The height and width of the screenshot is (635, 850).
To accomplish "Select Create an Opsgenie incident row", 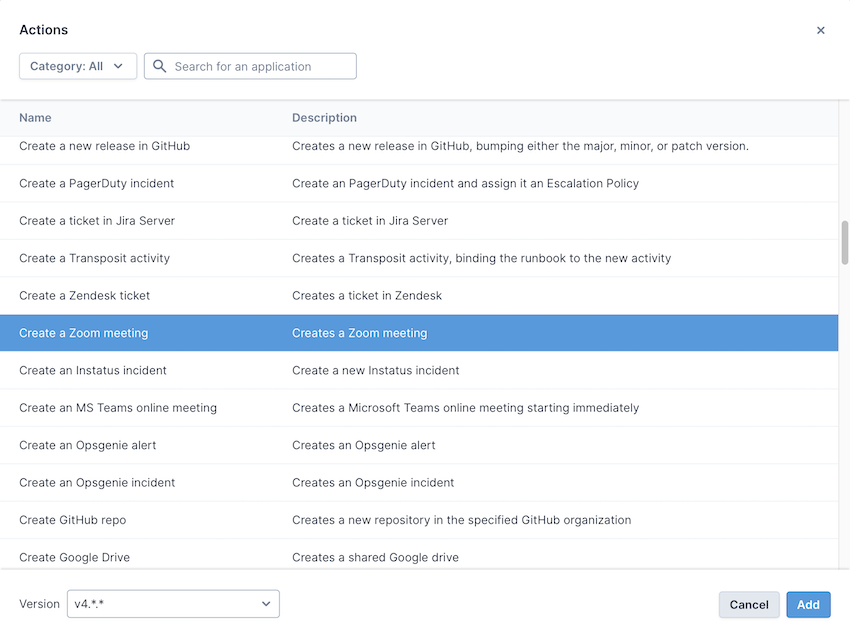I will (x=97, y=483).
